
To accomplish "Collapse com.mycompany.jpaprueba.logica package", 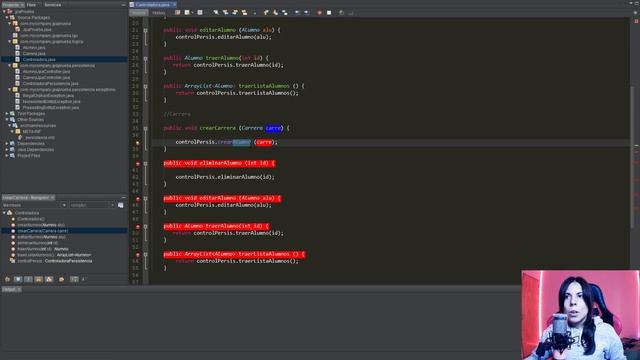I will tap(10, 41).
